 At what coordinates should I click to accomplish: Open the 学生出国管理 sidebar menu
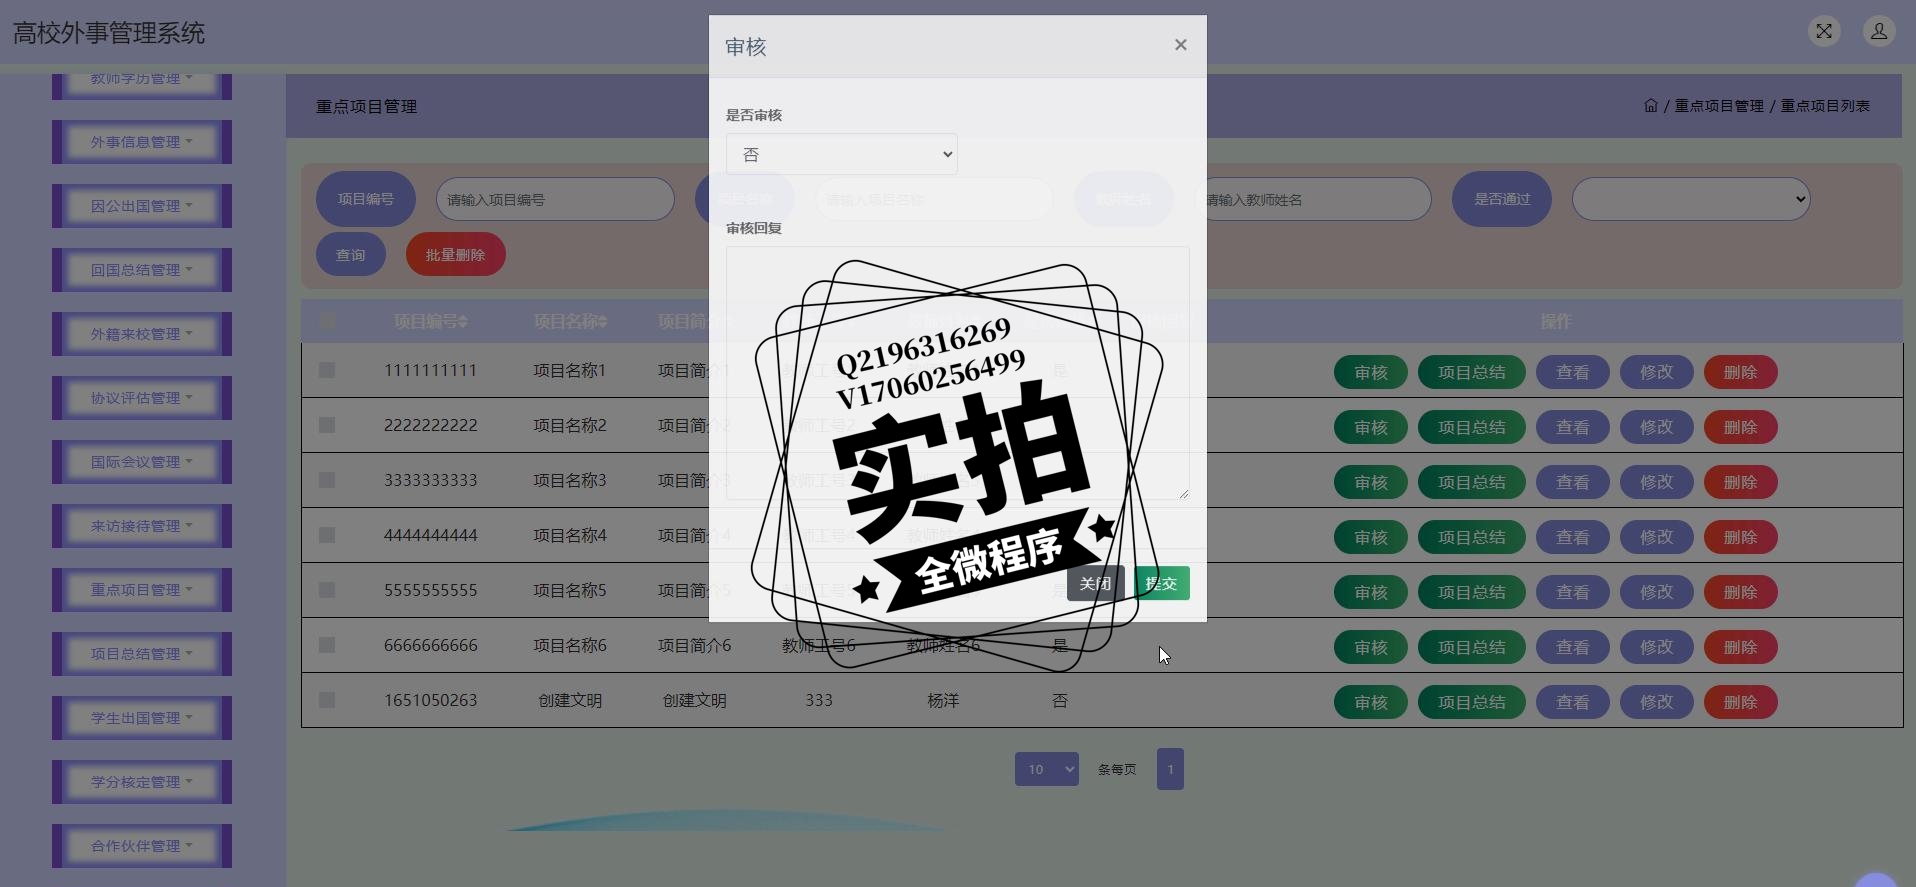(x=142, y=718)
